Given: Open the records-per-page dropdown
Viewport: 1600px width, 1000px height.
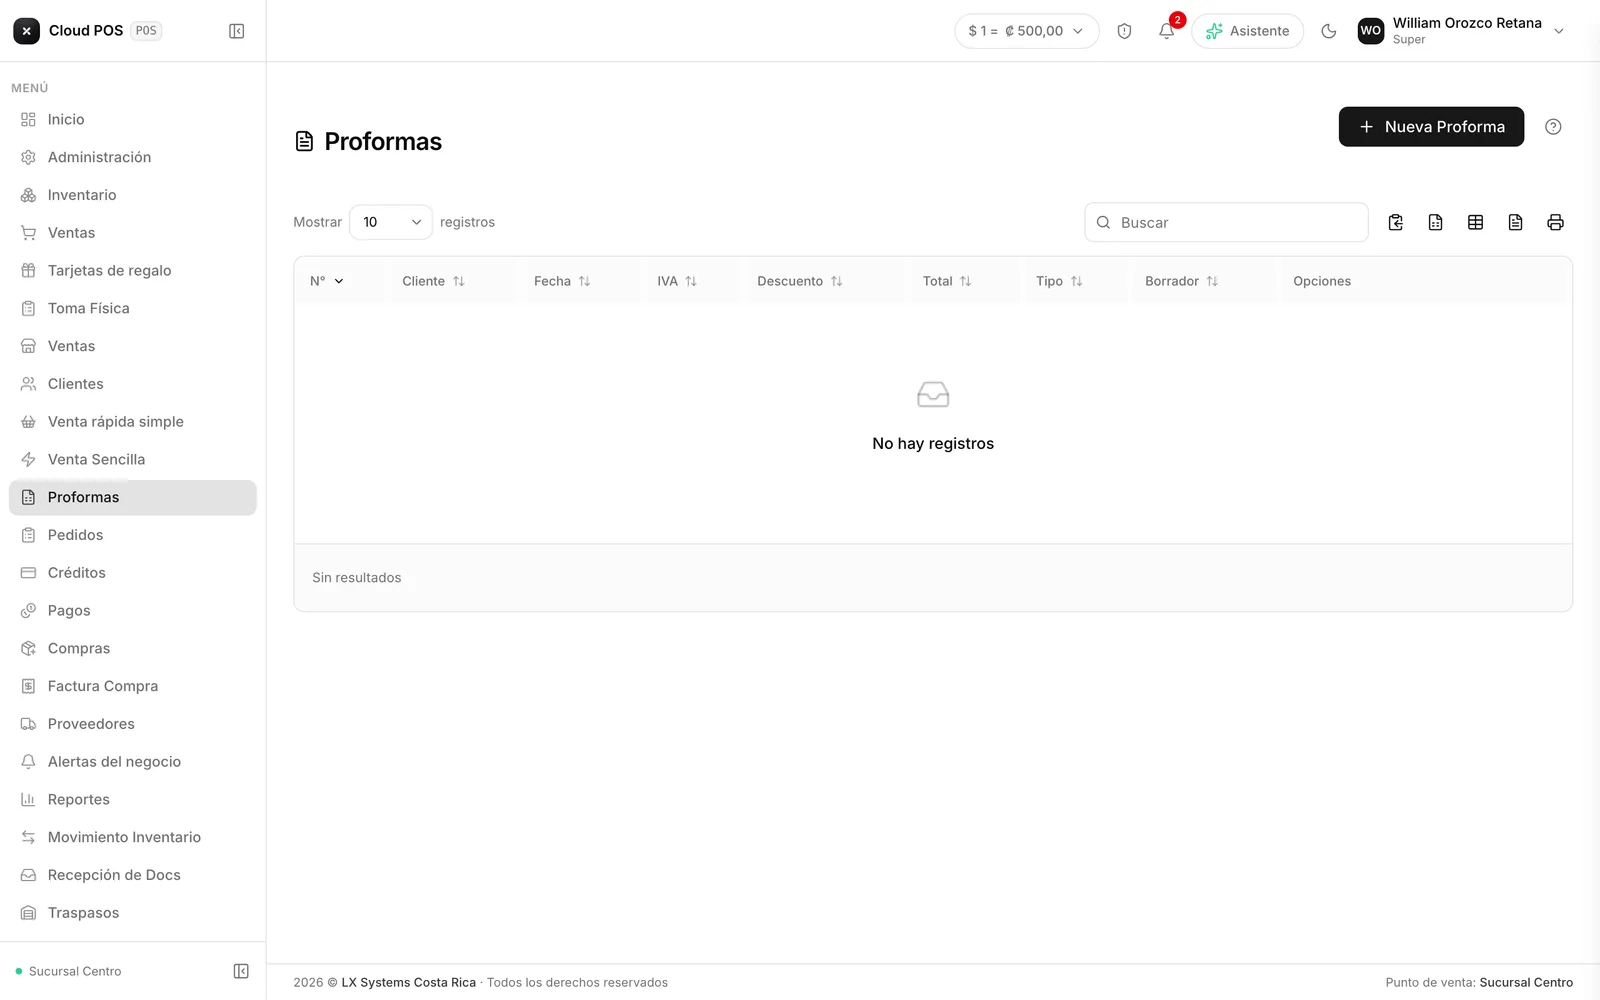Looking at the screenshot, I should pos(391,222).
